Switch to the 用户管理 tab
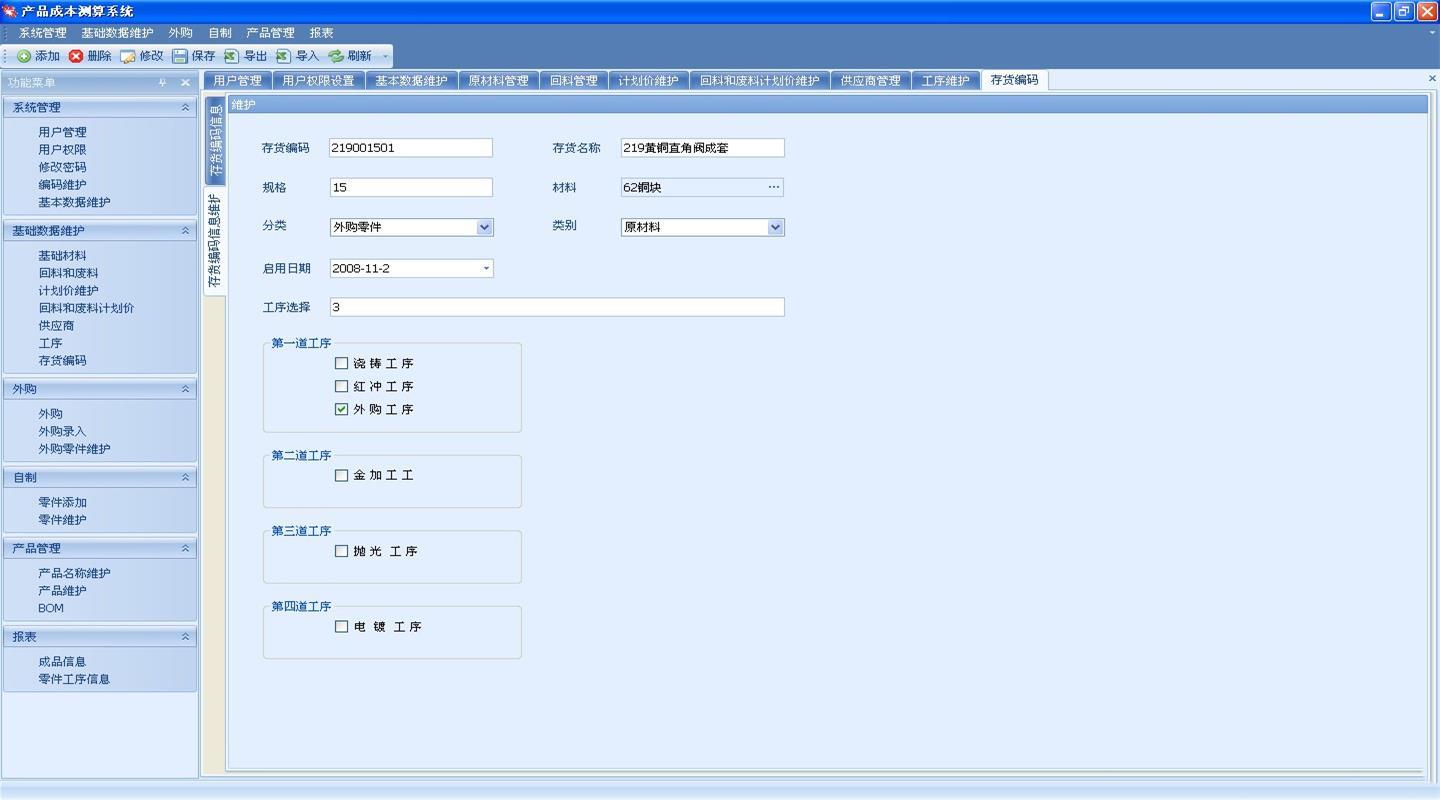 click(237, 81)
